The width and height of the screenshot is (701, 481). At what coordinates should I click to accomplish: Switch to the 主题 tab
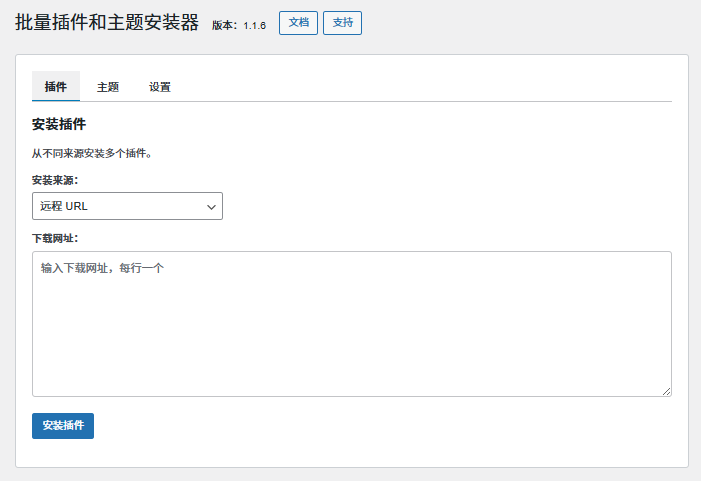[108, 87]
